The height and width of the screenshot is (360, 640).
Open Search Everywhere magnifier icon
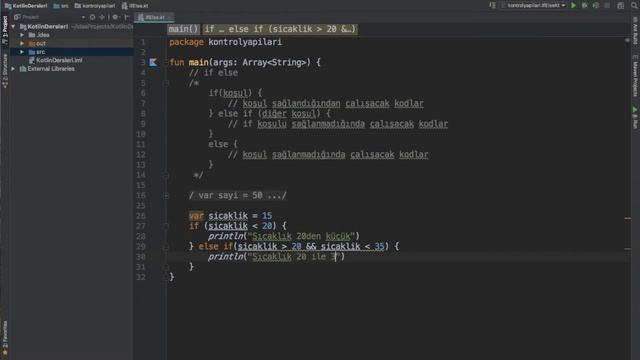point(634,6)
